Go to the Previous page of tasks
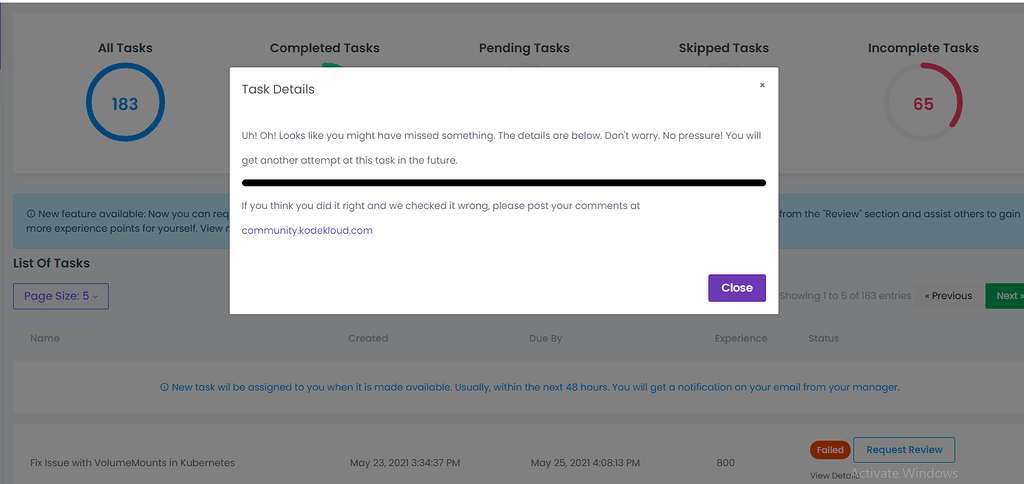The width and height of the screenshot is (1024, 484). (x=948, y=296)
